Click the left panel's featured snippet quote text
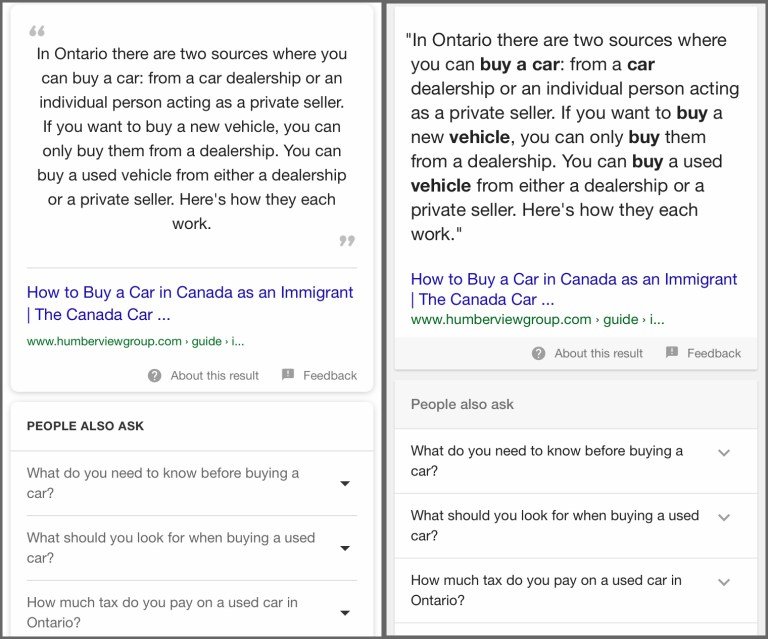 pyautogui.click(x=192, y=139)
